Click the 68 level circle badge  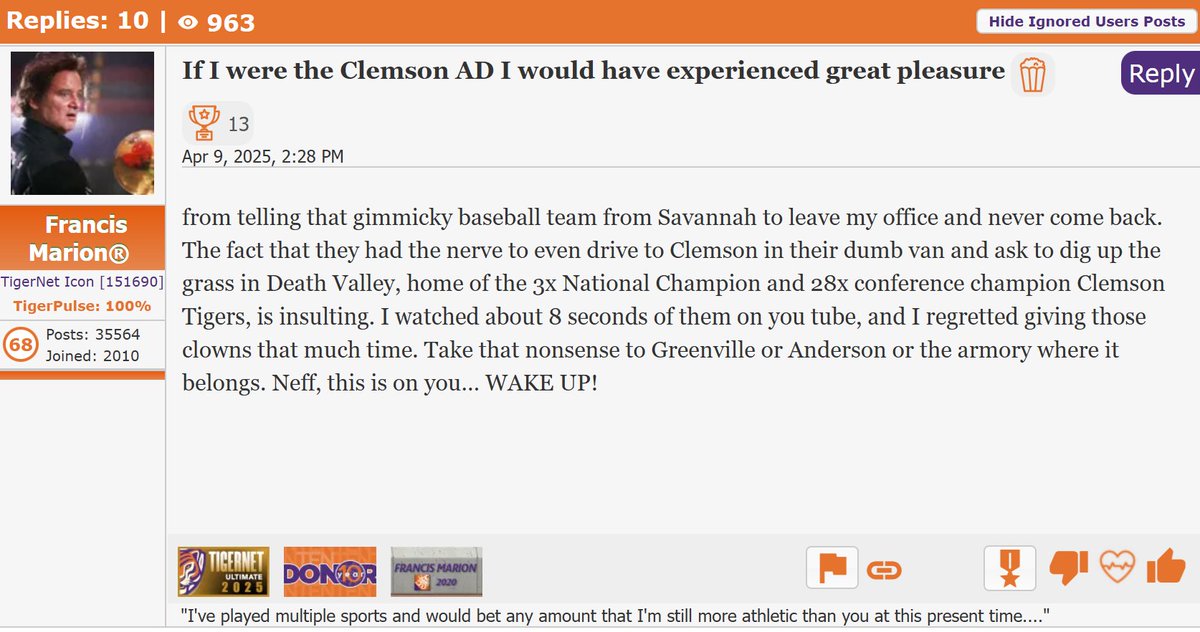pyautogui.click(x=20, y=345)
